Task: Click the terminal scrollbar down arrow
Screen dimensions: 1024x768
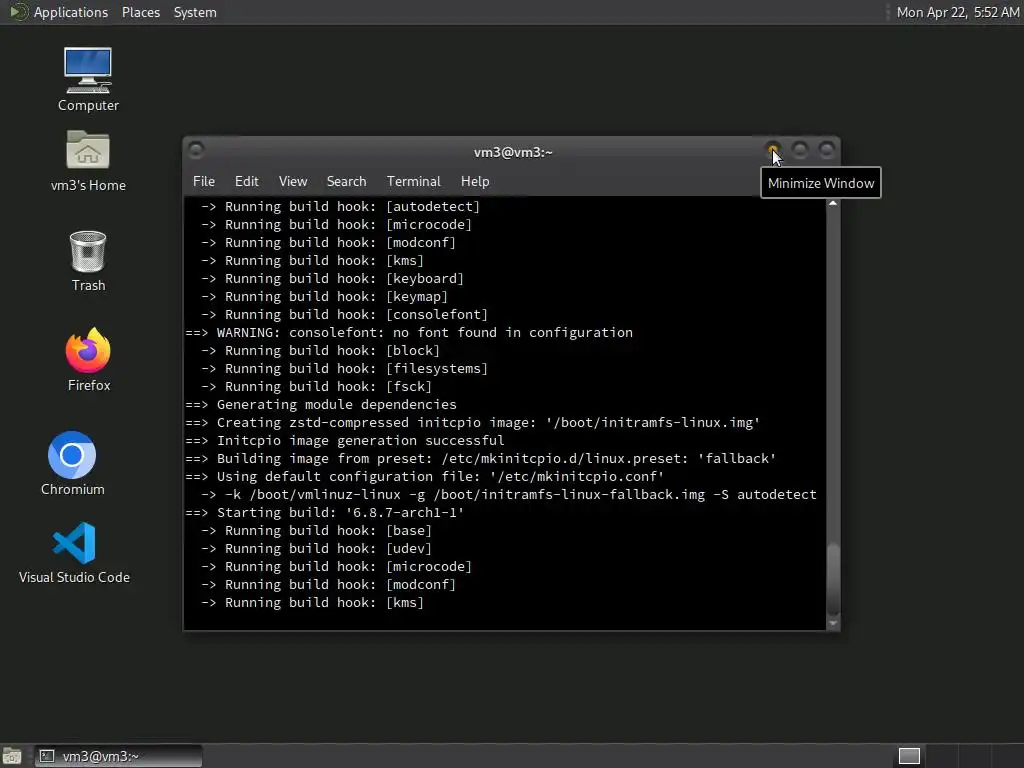Action: tap(833, 624)
